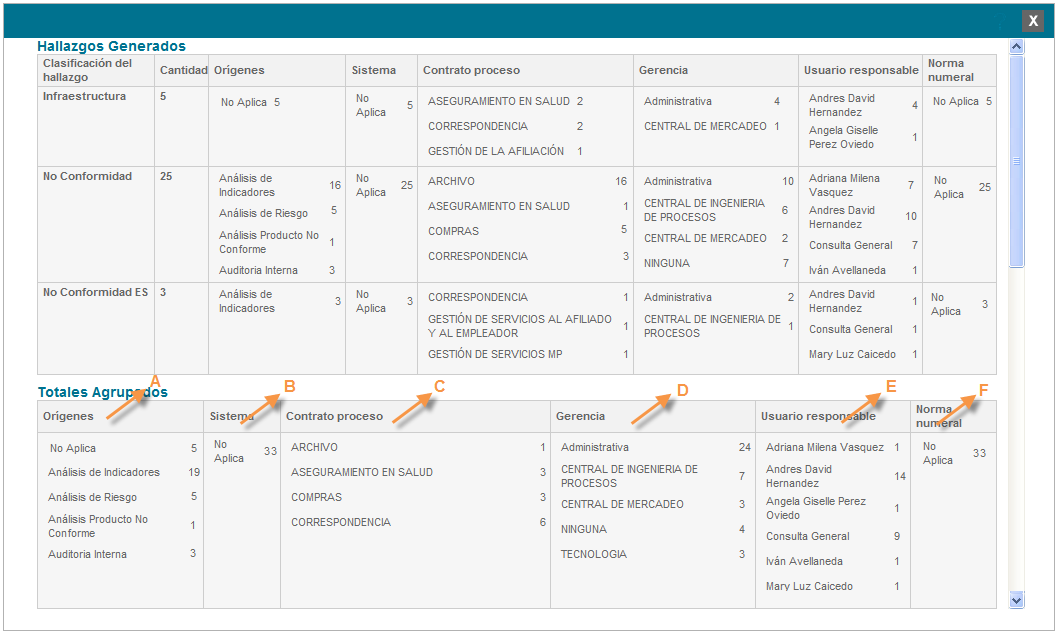The height and width of the screenshot is (637, 1060).
Task: Click the Clasificación del hallazgo column header
Action: (x=88, y=70)
